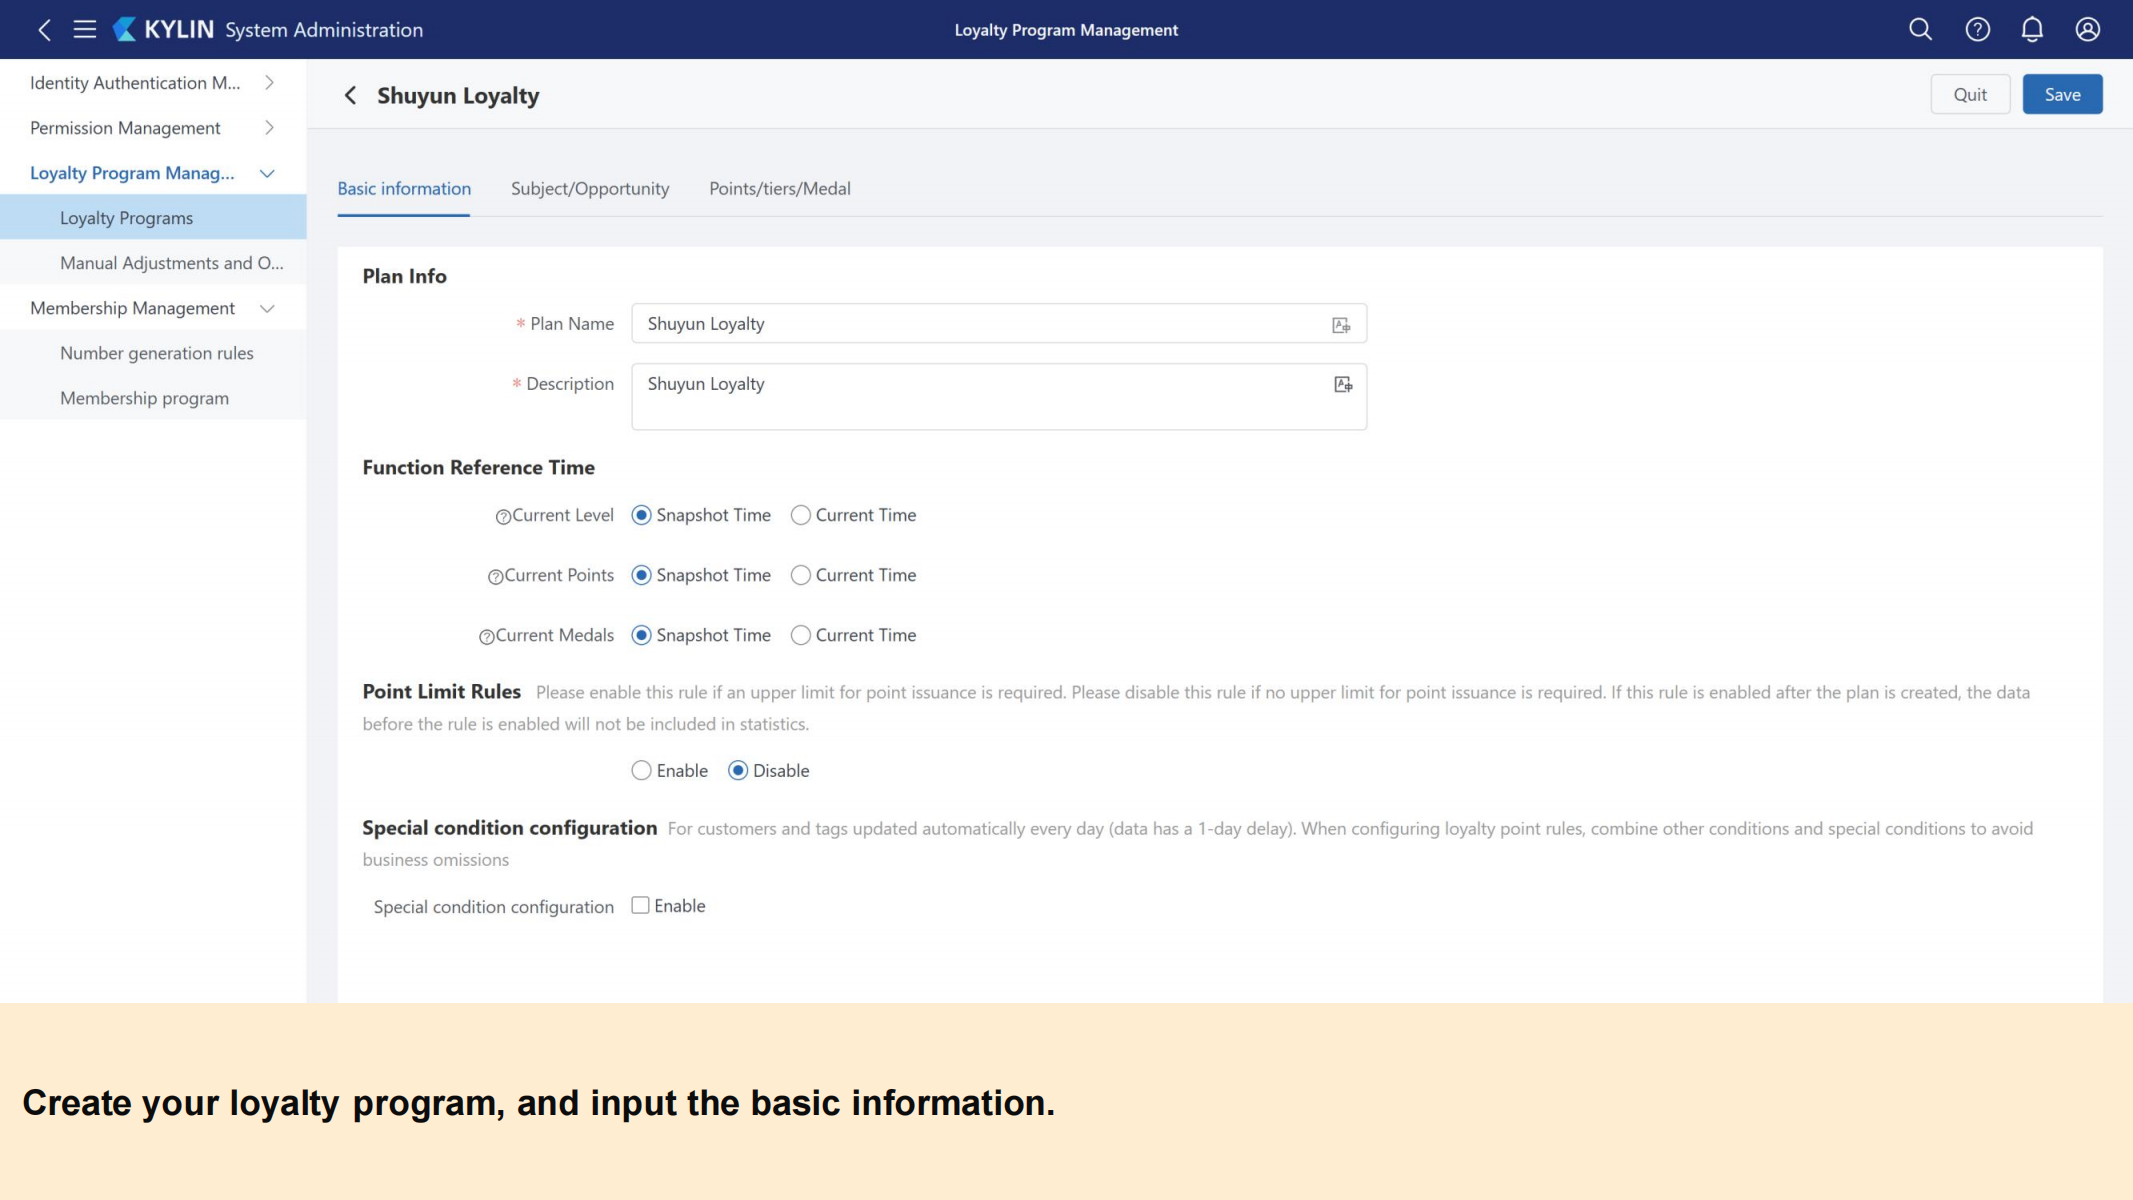Click help icon next to Current Medals
Screen dimensions: 2133x1200
click(486, 637)
